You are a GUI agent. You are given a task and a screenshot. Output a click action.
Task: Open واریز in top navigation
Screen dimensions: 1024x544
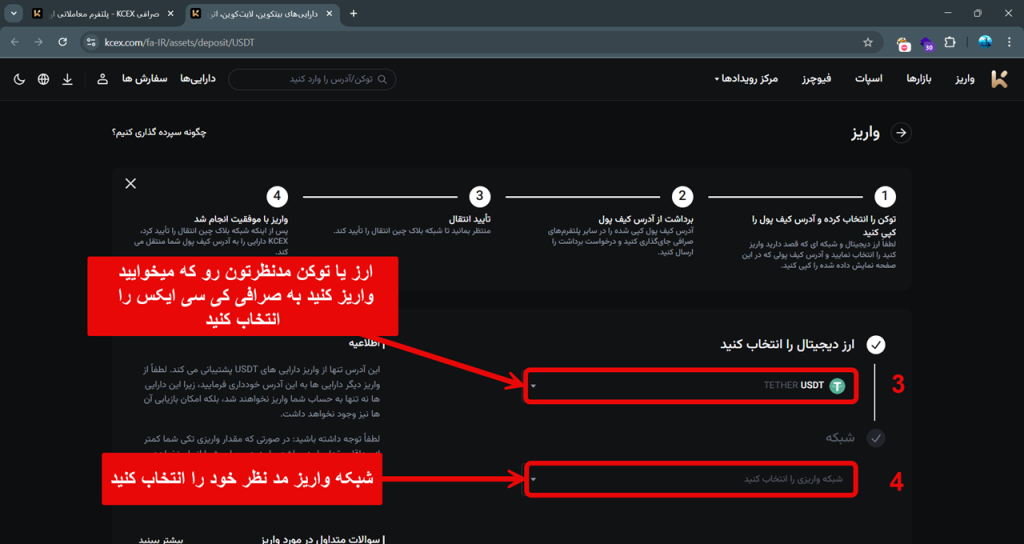[965, 79]
